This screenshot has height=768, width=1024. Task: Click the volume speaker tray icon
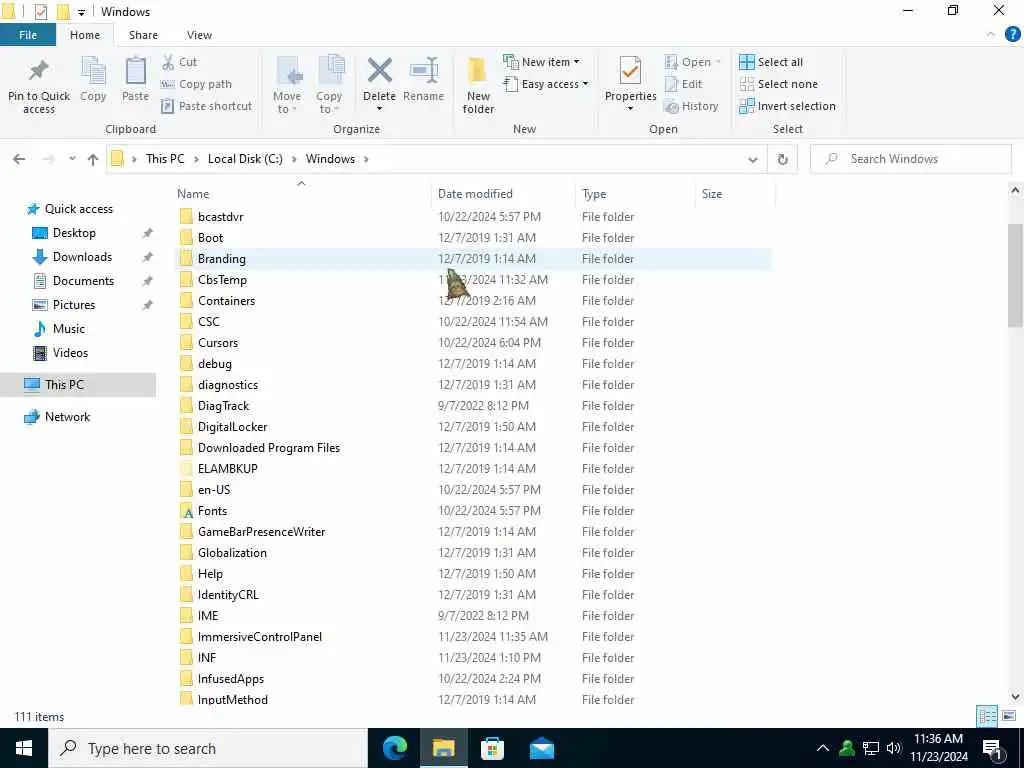tap(894, 748)
